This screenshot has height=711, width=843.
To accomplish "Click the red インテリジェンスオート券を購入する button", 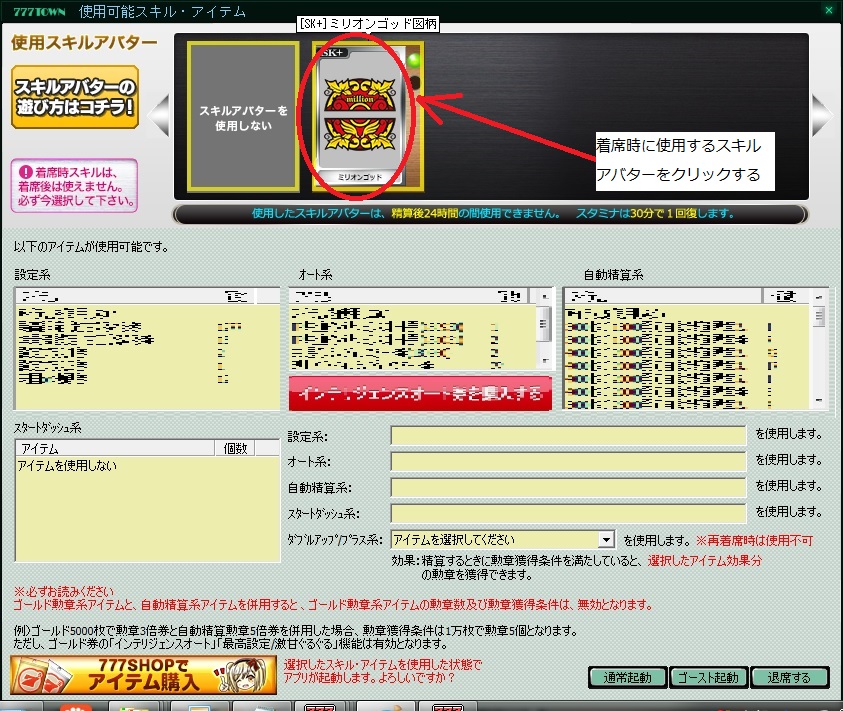I will (x=420, y=394).
